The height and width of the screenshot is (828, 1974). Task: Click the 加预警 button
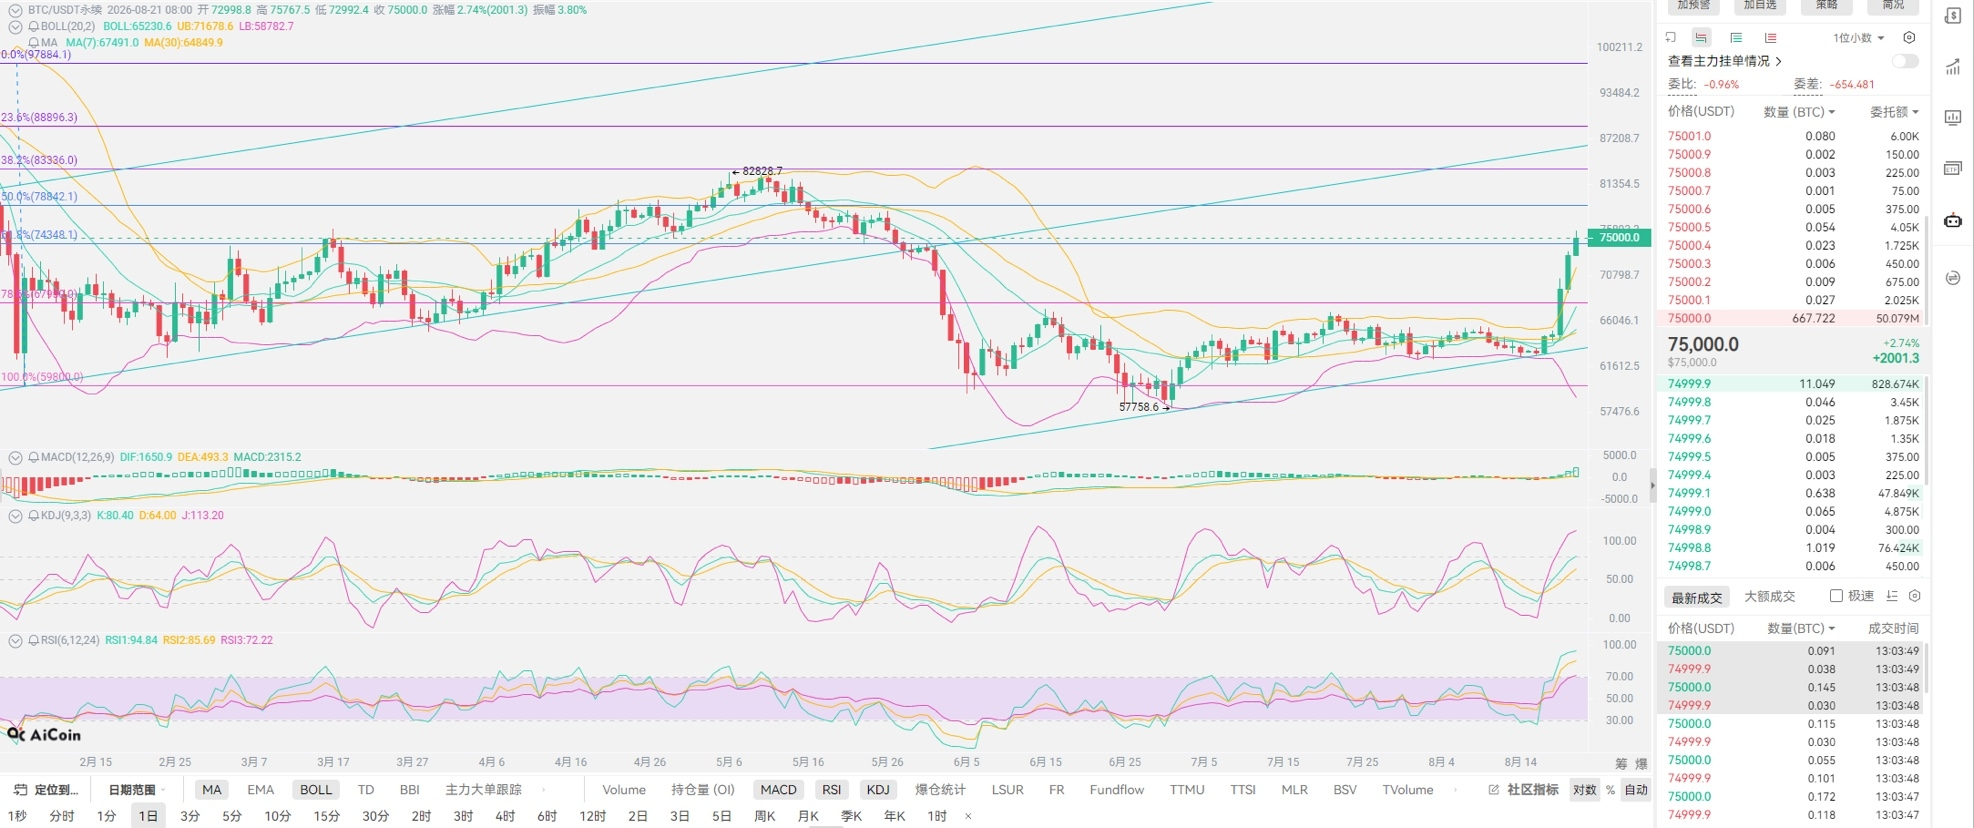point(1694,6)
